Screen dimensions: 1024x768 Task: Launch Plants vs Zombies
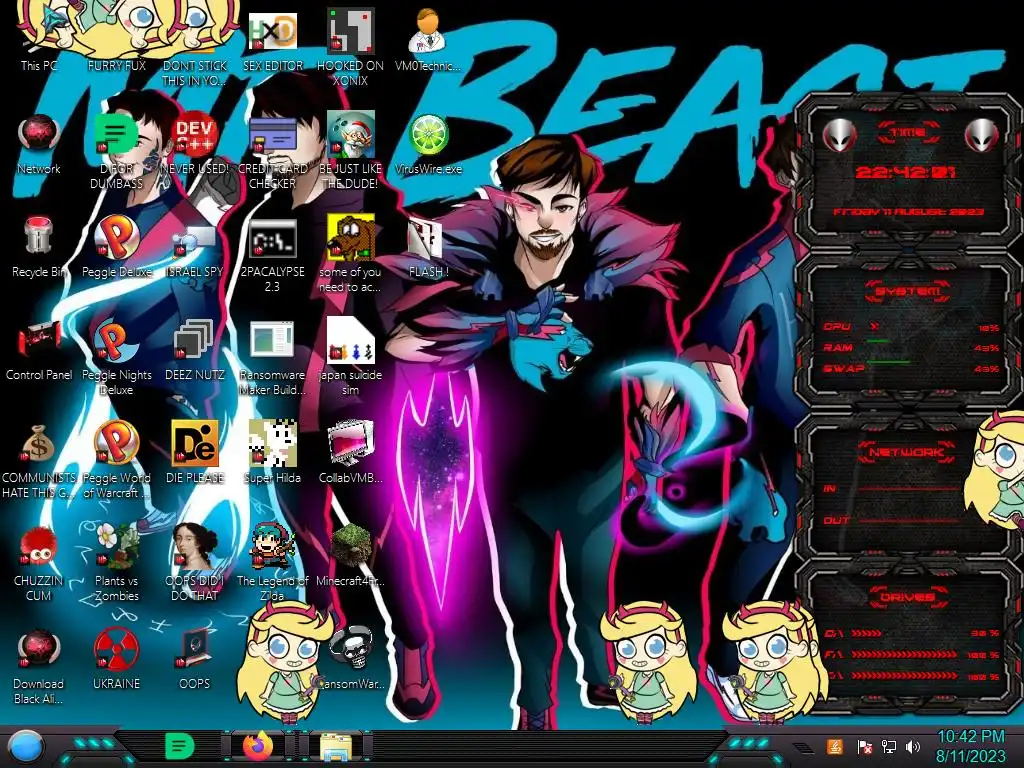[117, 562]
